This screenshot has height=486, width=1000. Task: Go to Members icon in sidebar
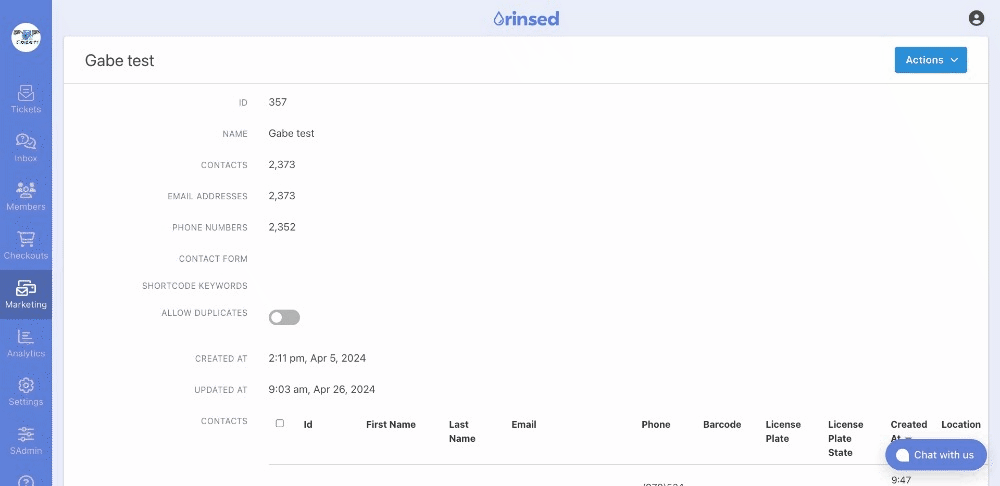pyautogui.click(x=26, y=190)
